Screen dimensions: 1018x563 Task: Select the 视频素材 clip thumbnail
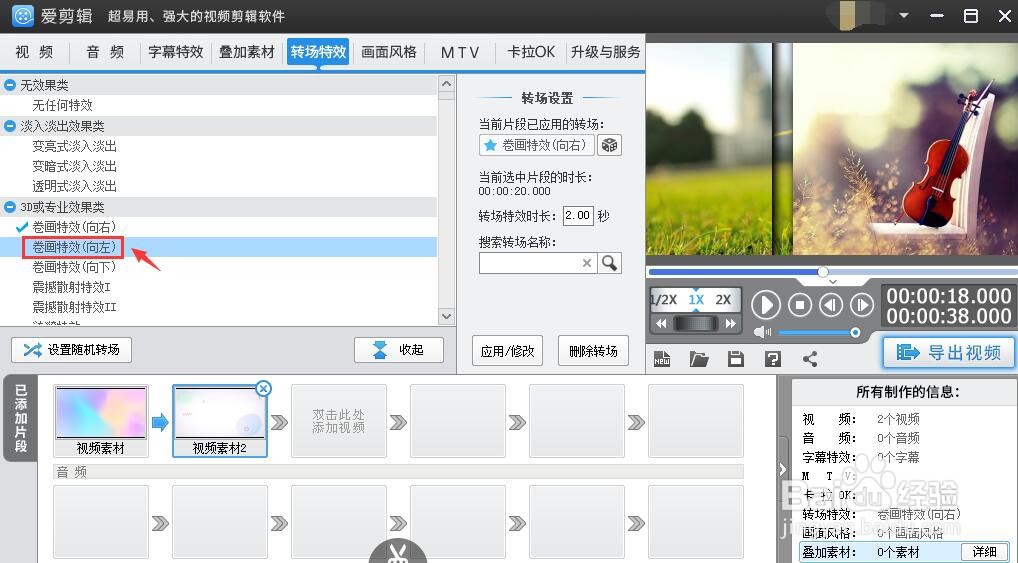click(101, 421)
